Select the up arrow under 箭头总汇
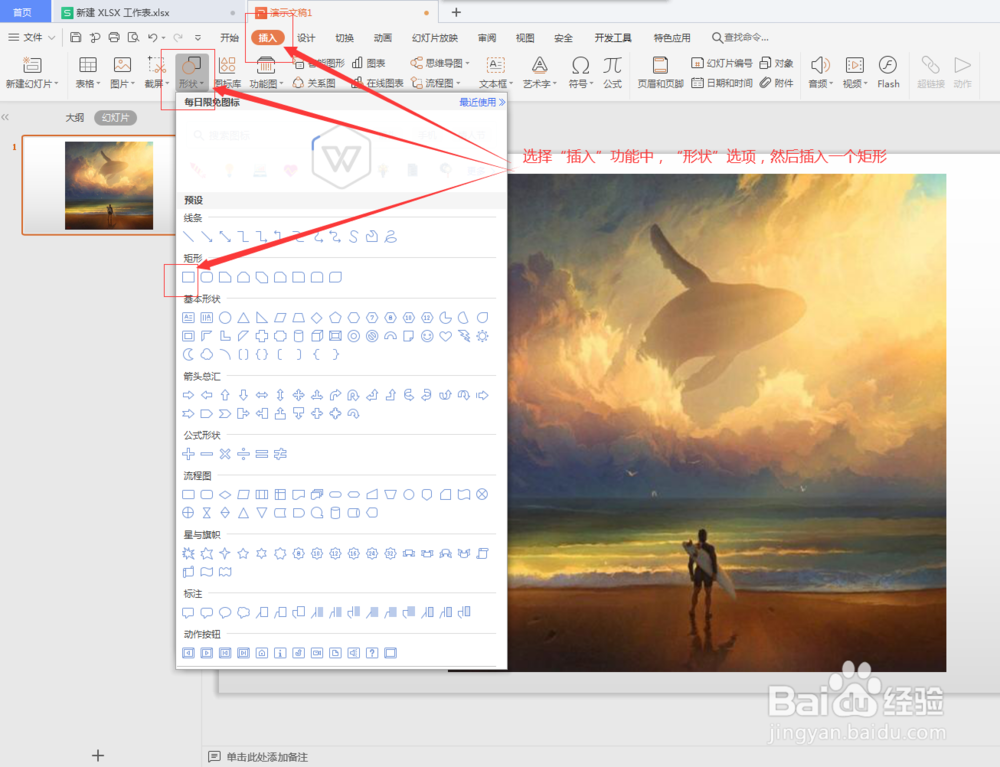Screen dimensions: 1000x767 (225, 395)
